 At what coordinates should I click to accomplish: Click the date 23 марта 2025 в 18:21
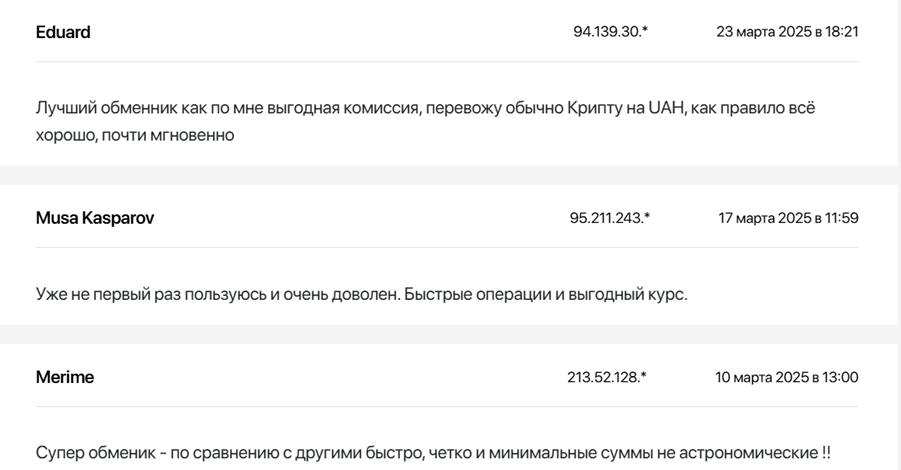tap(786, 32)
